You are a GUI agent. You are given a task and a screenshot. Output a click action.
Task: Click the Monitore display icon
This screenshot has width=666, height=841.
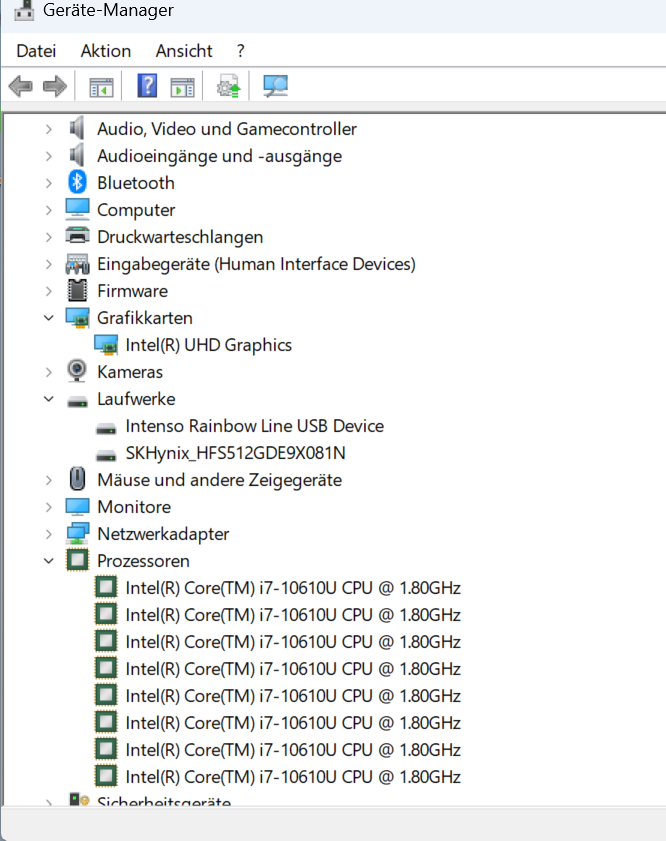coord(77,506)
